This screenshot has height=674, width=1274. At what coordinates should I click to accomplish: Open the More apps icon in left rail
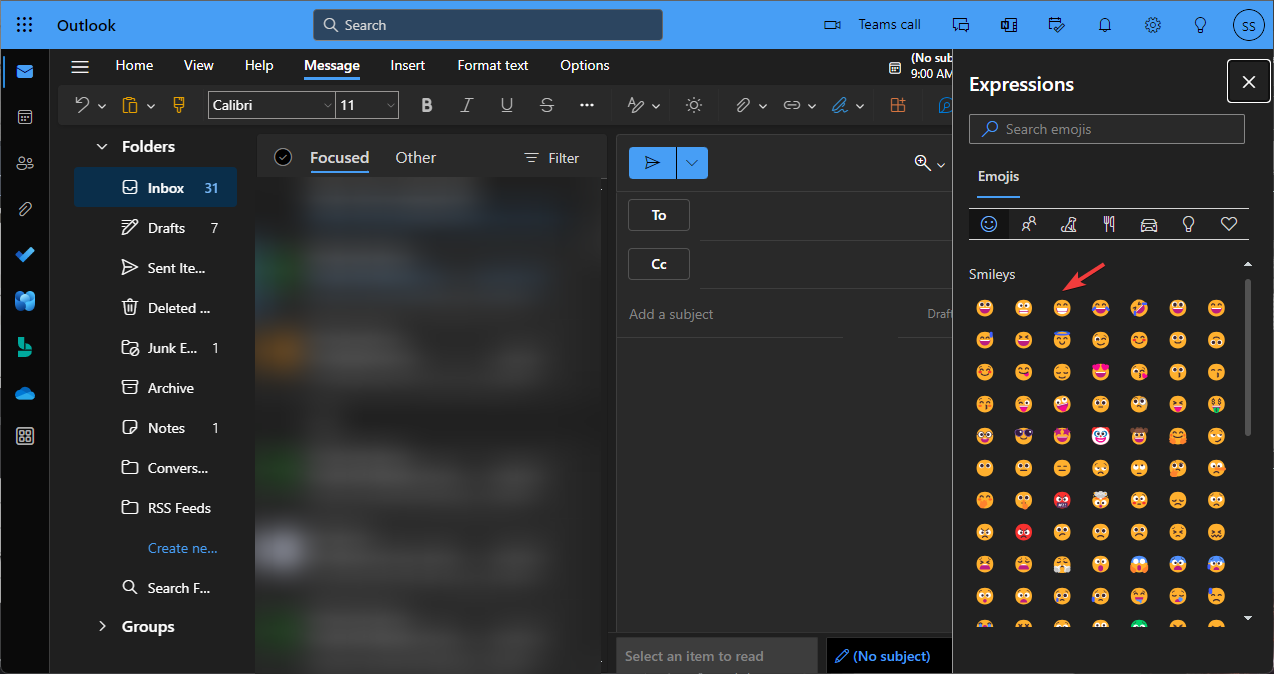(25, 436)
